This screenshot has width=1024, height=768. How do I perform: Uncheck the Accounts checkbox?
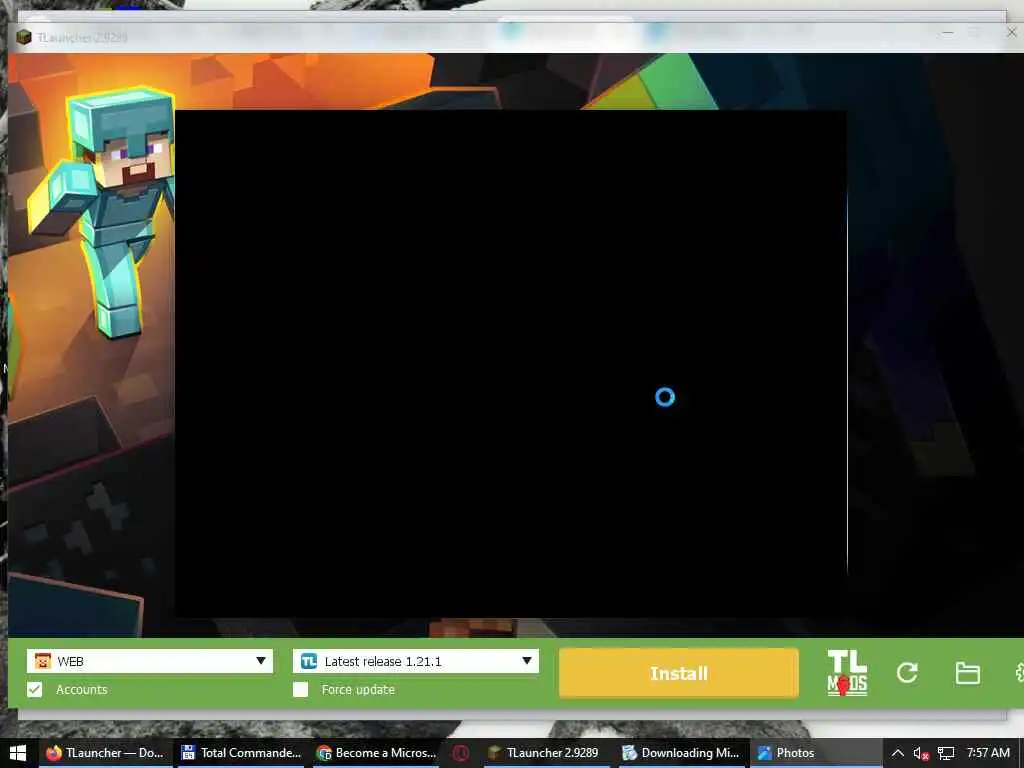[x=35, y=690]
